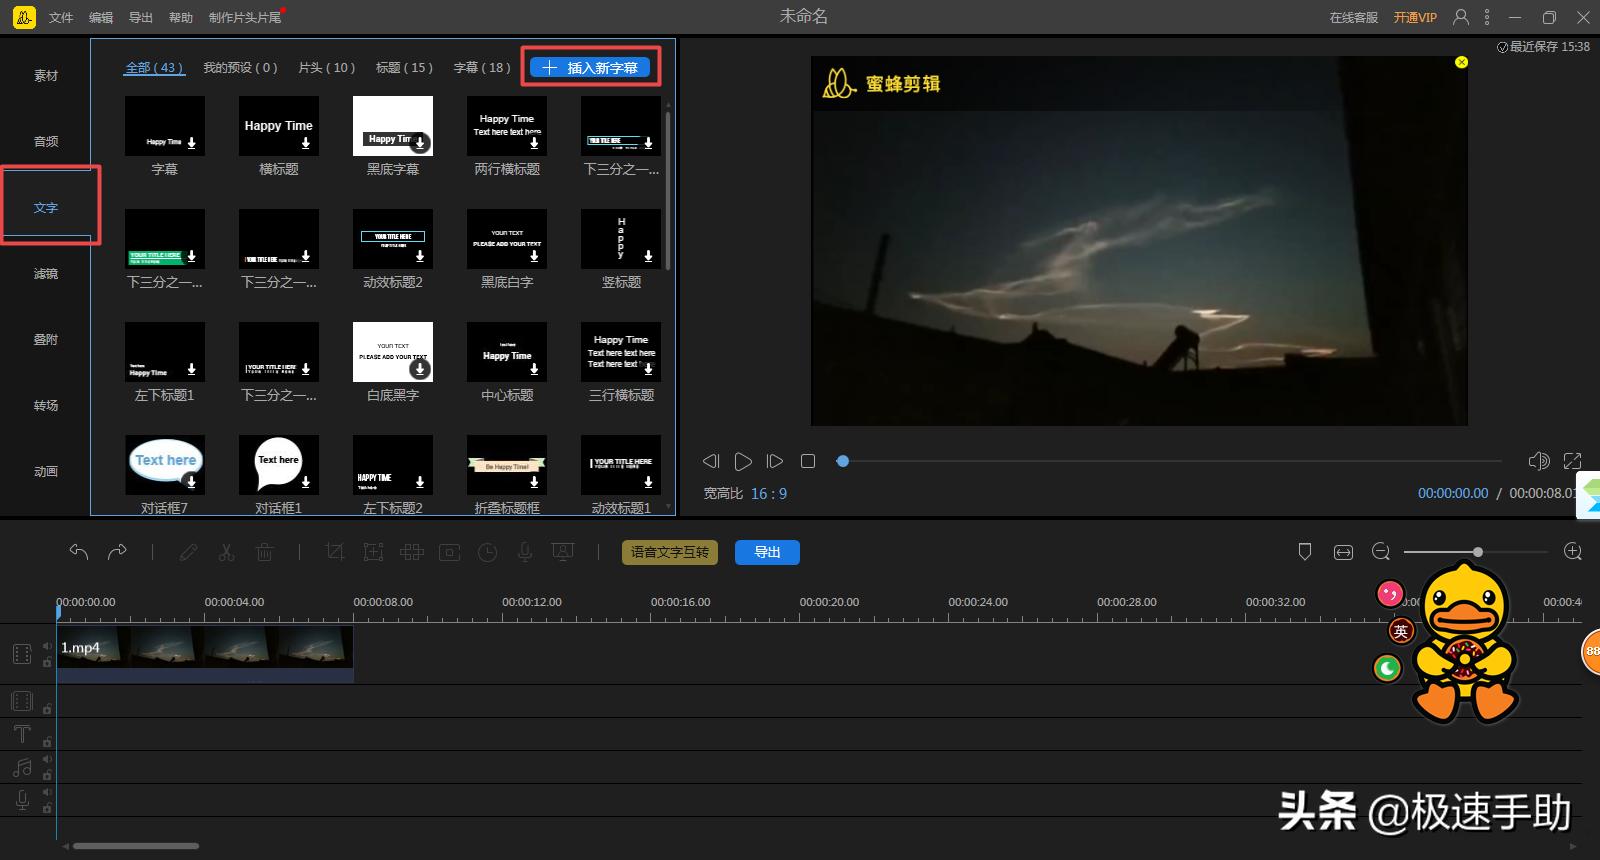Click the undo arrow in timeline toolbar
This screenshot has height=860, width=1600.
[79, 552]
